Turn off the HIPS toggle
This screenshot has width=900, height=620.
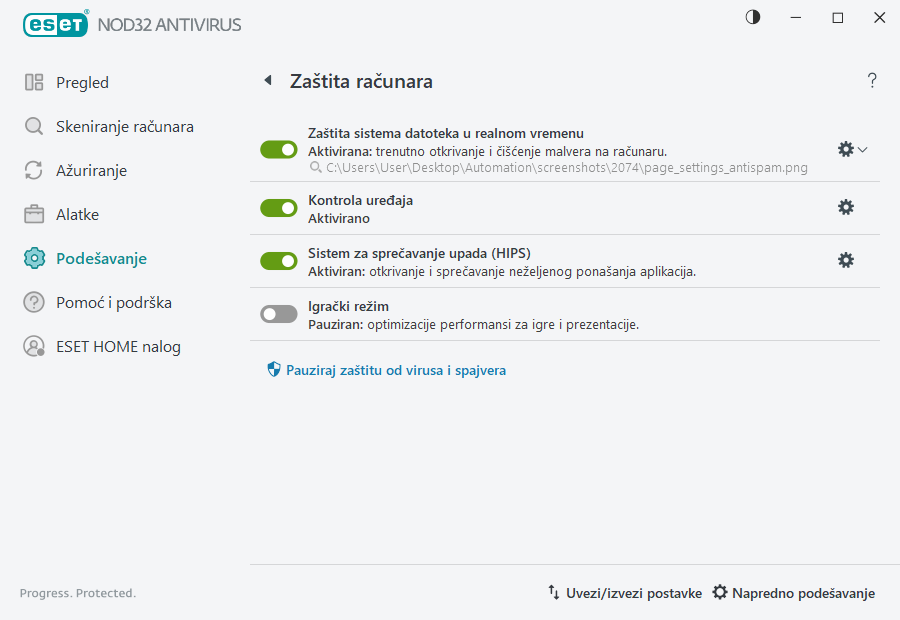[x=278, y=261]
